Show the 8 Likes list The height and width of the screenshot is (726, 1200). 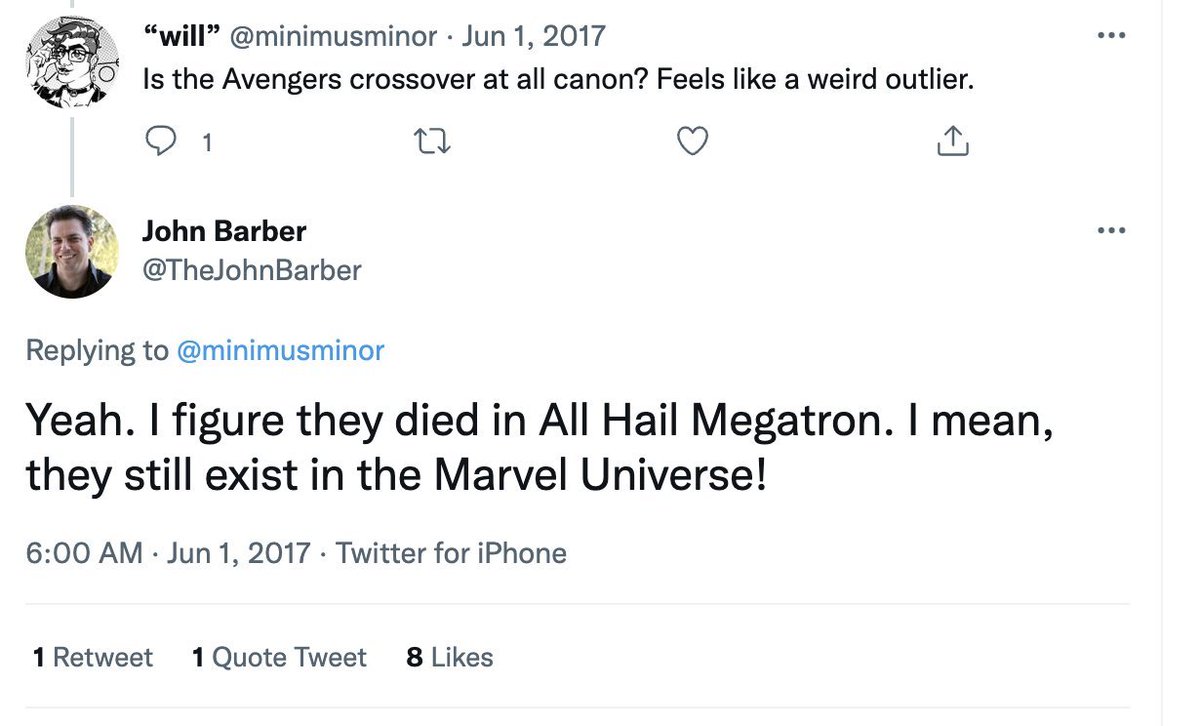(x=450, y=657)
